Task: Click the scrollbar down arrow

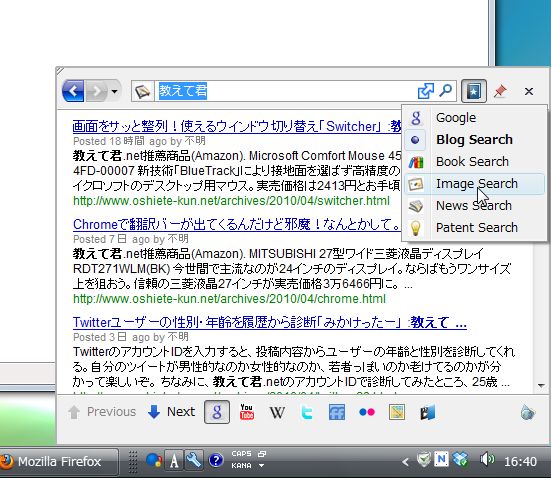Action: point(541,386)
